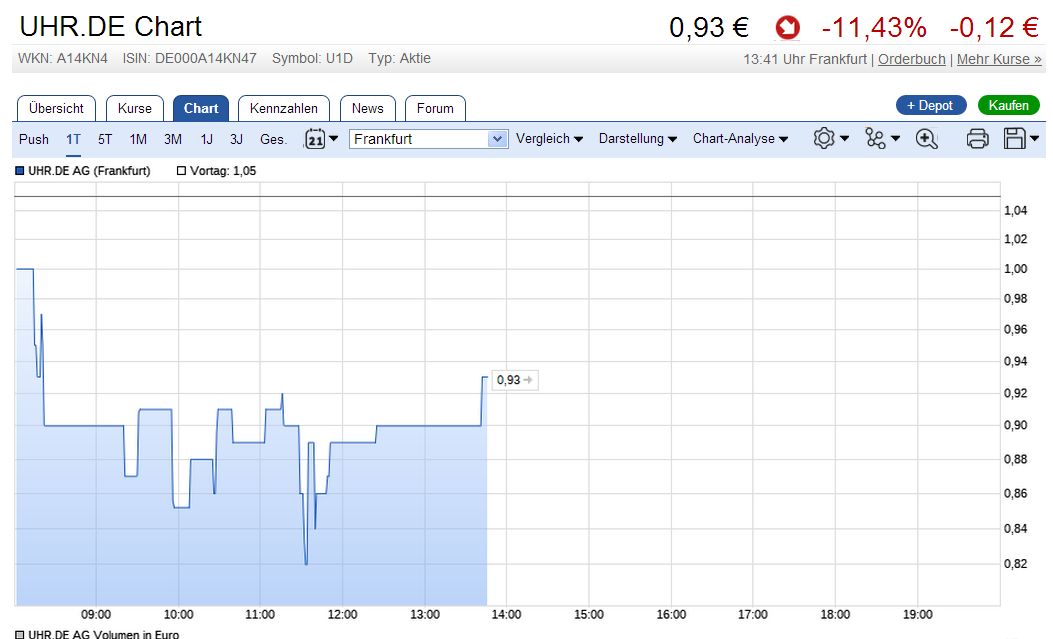The height and width of the screenshot is (639, 1053).
Task: Open the Orderbuch link
Action: click(x=911, y=59)
